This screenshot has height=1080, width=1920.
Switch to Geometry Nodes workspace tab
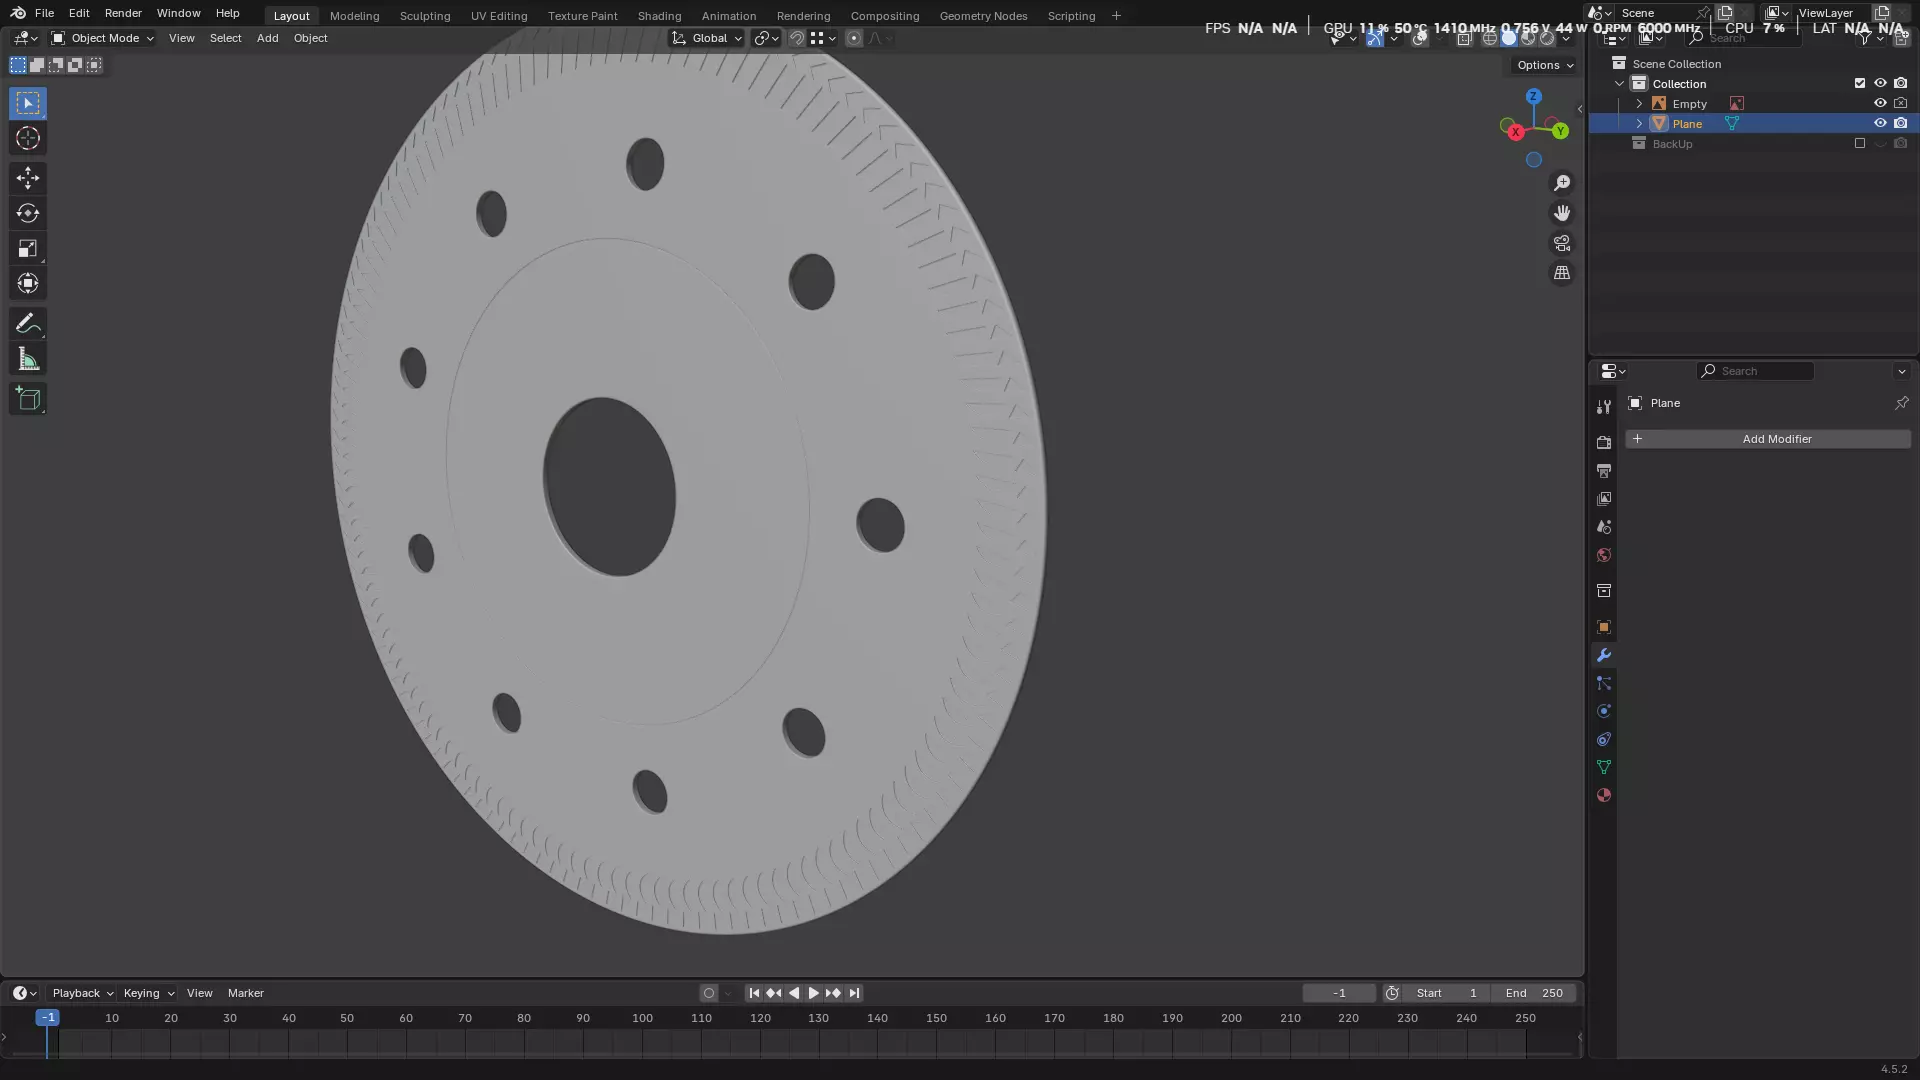coord(983,16)
